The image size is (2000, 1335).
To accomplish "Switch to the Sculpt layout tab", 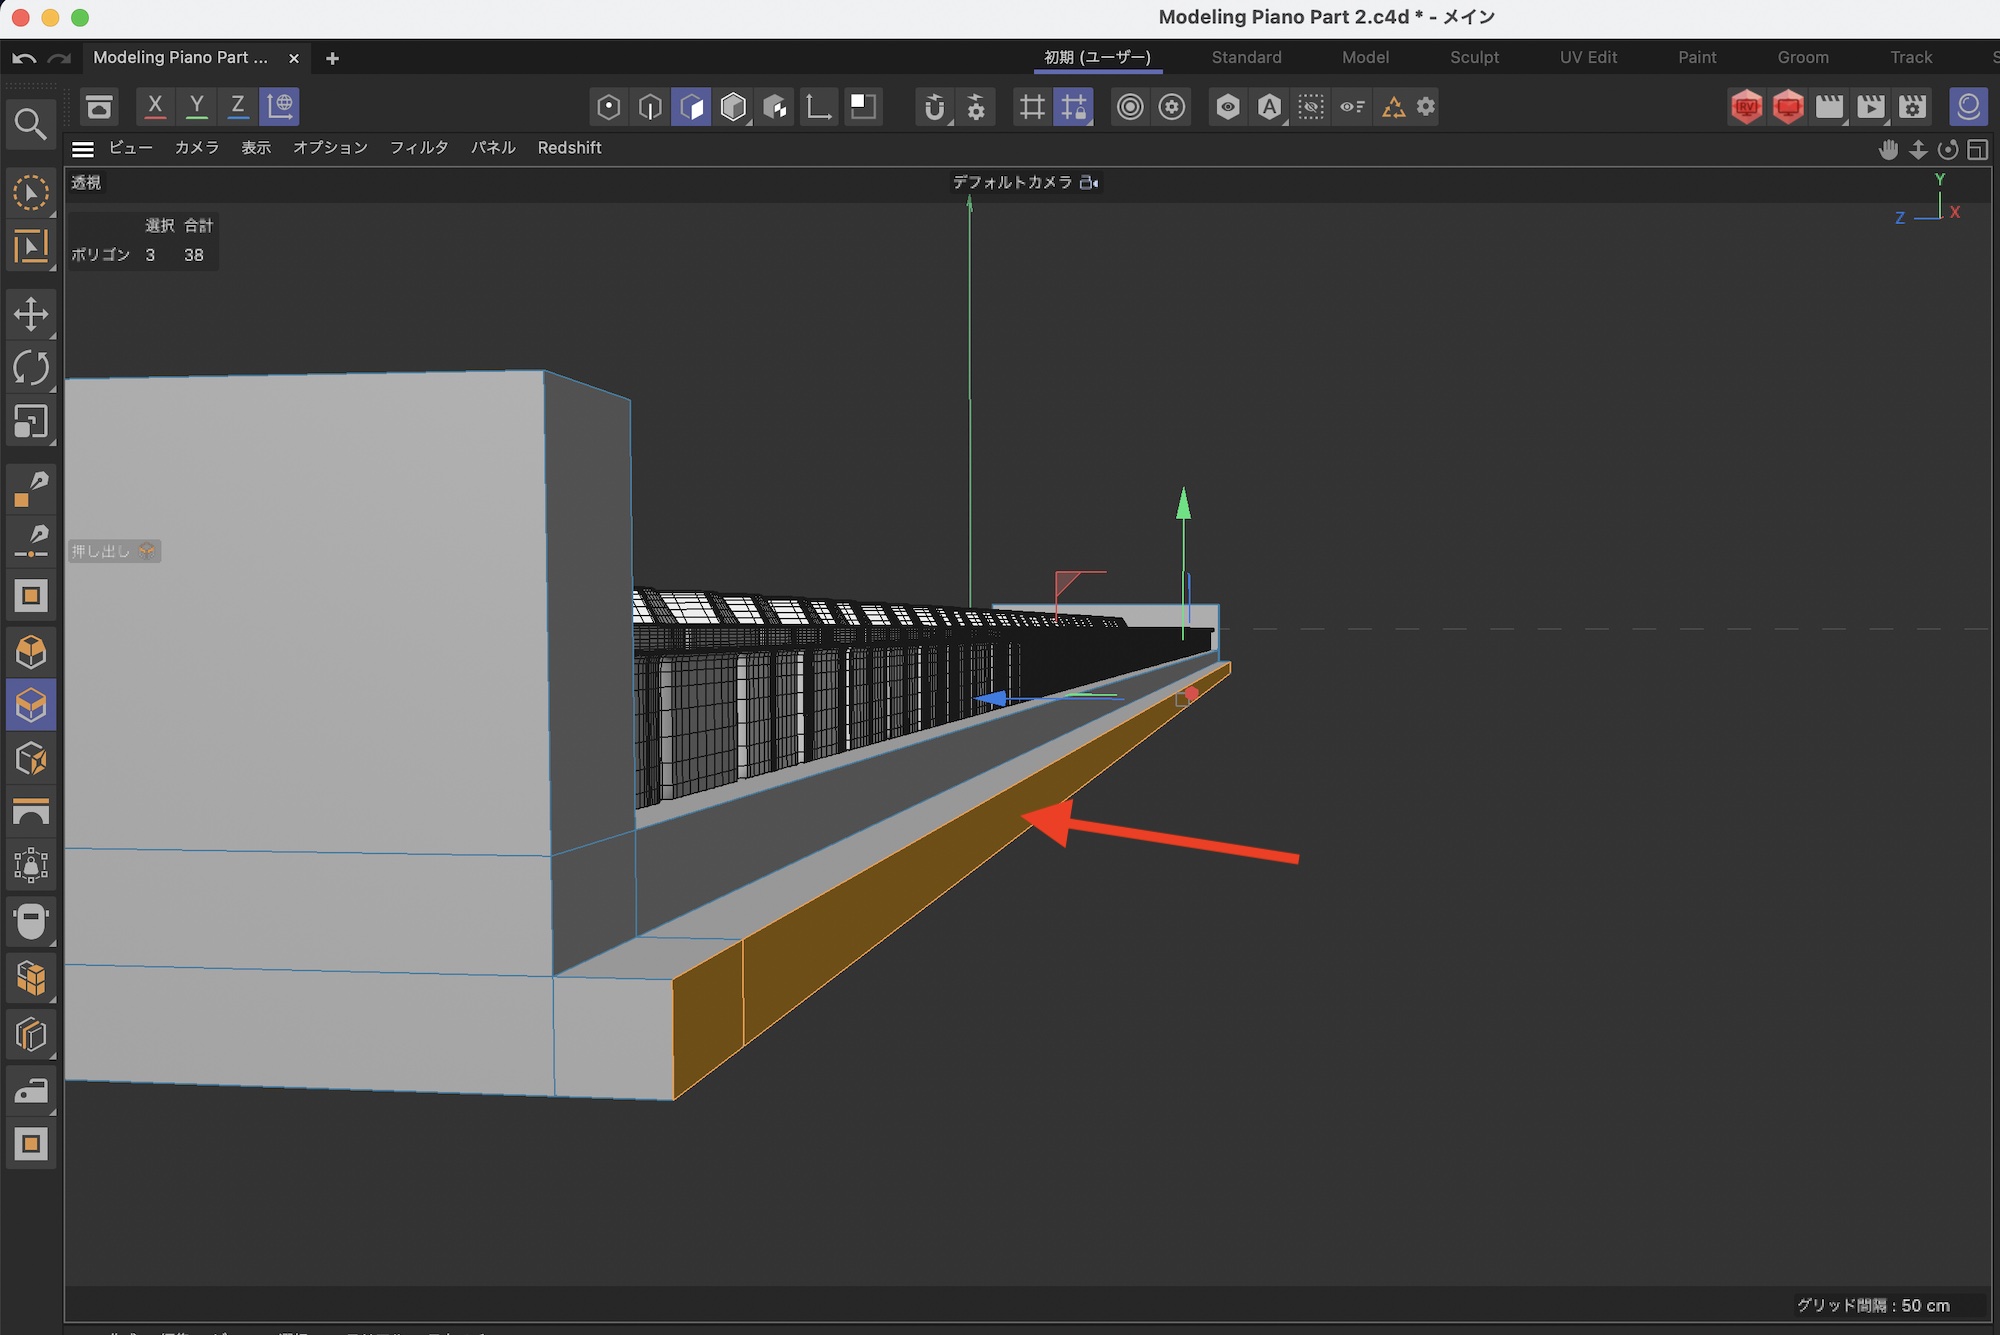I will pyautogui.click(x=1474, y=57).
